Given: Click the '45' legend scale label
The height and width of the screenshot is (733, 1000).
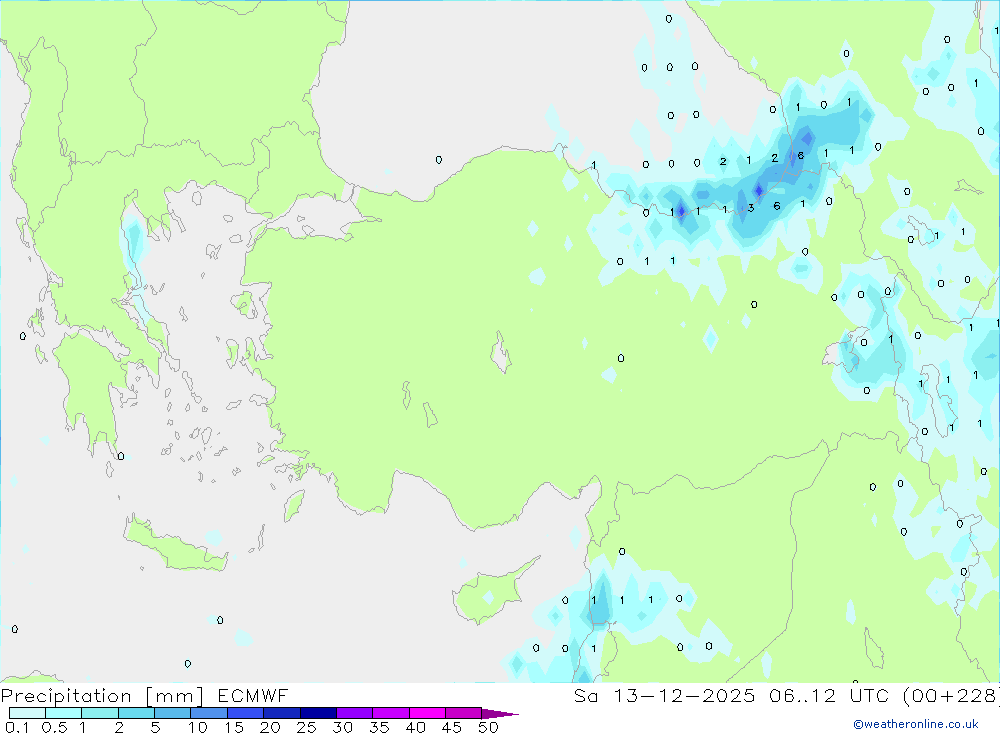Looking at the screenshot, I should click(x=452, y=727).
